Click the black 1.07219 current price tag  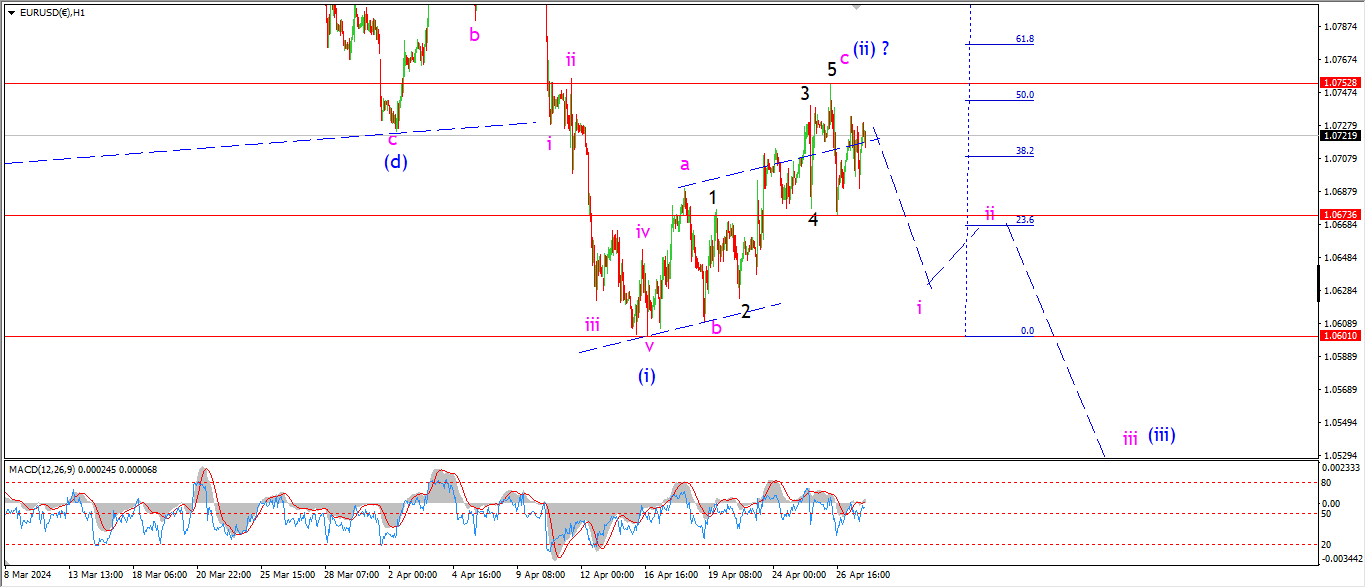pos(1338,135)
